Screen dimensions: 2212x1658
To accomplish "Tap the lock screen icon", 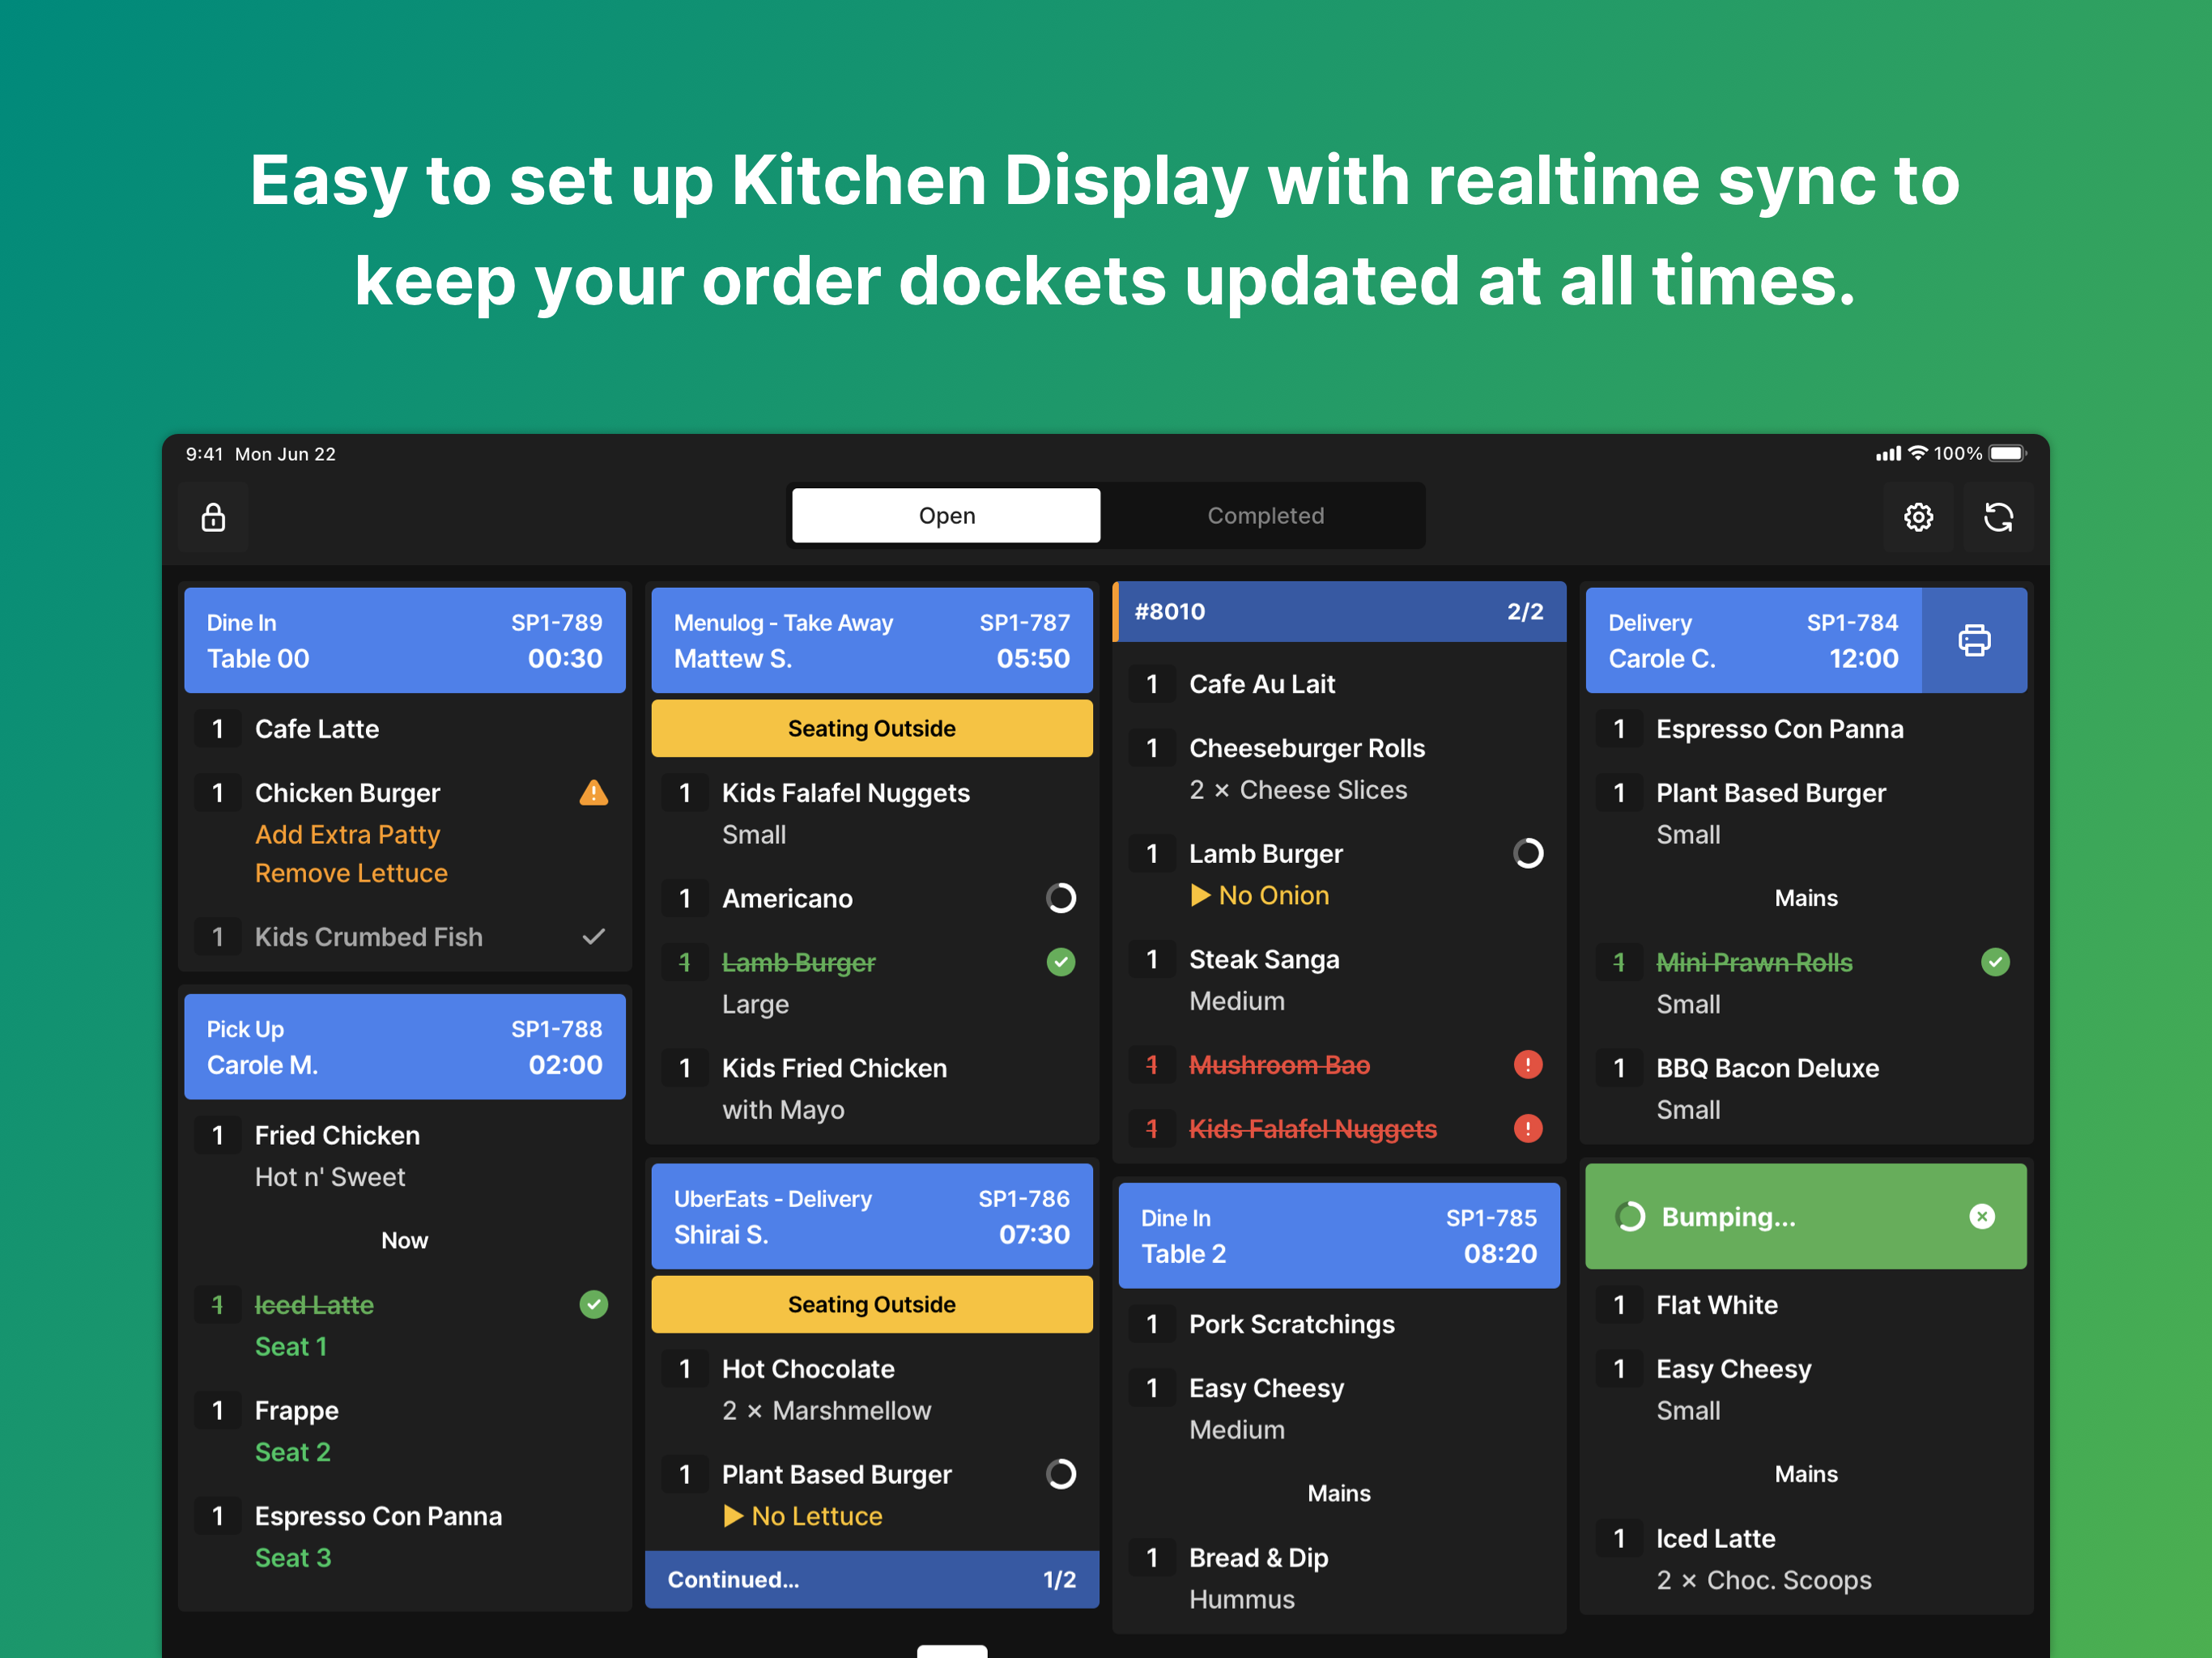I will (x=213, y=517).
